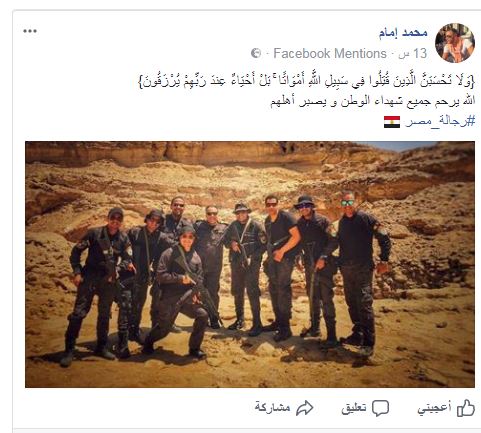481x433 pixels.
Task: Open the محمد إمام profile name link
Action: coord(403,33)
